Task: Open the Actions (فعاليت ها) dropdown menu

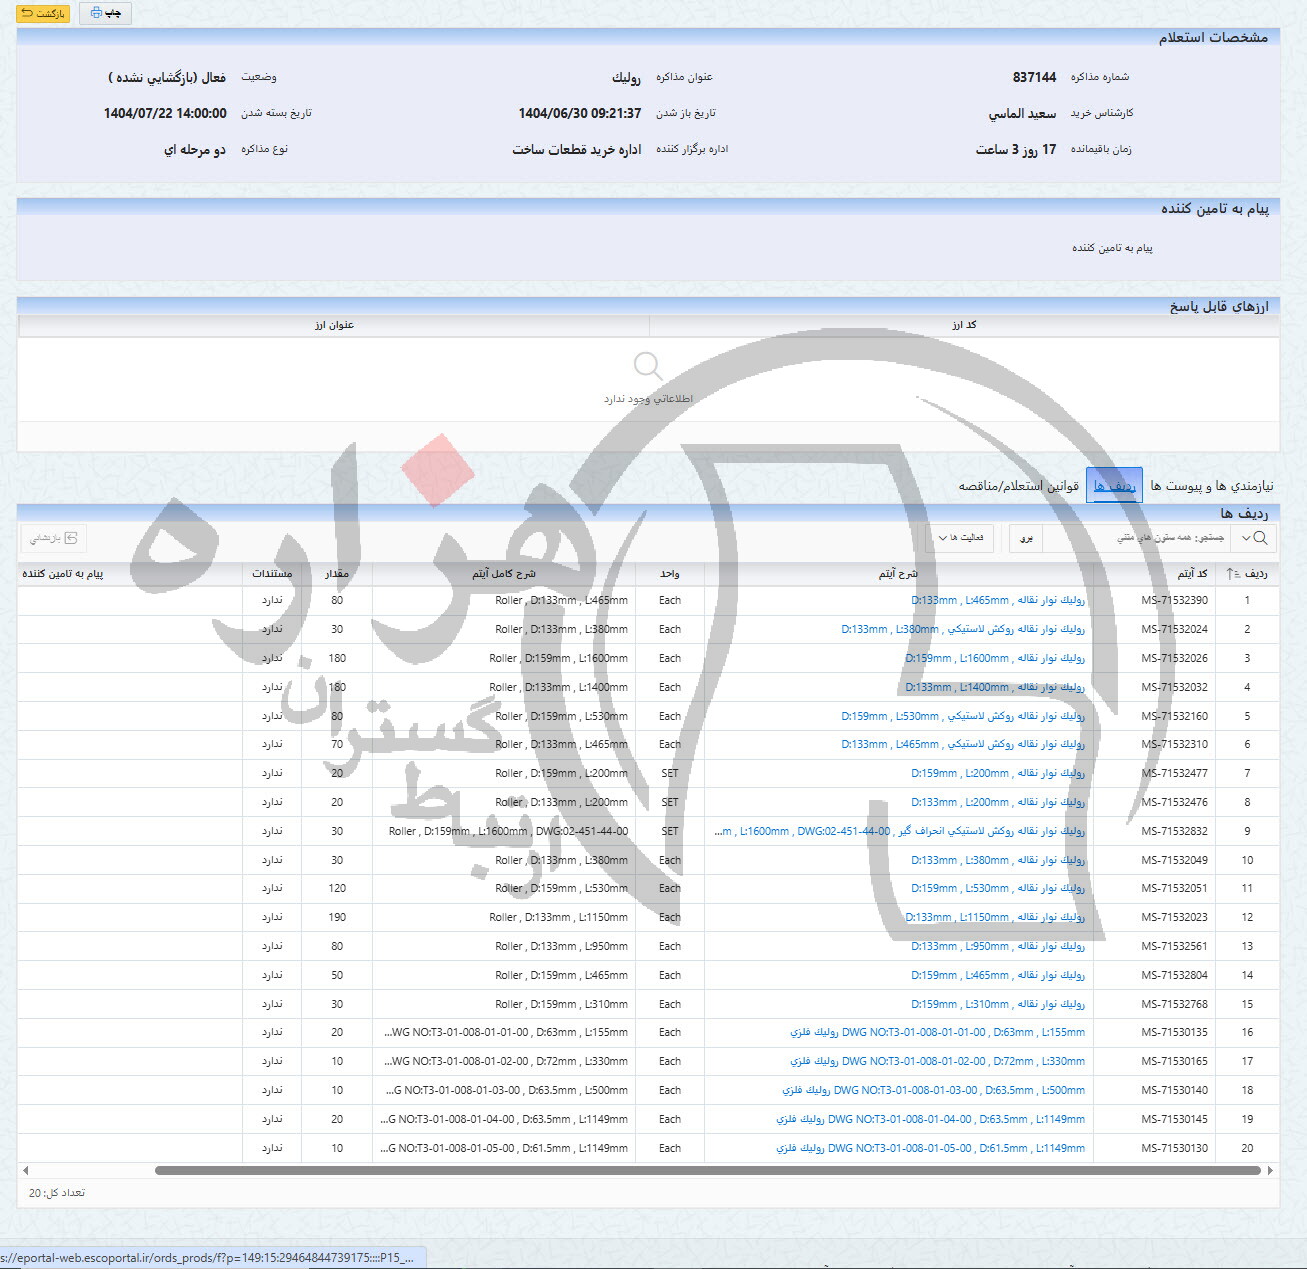Action: coord(960,538)
